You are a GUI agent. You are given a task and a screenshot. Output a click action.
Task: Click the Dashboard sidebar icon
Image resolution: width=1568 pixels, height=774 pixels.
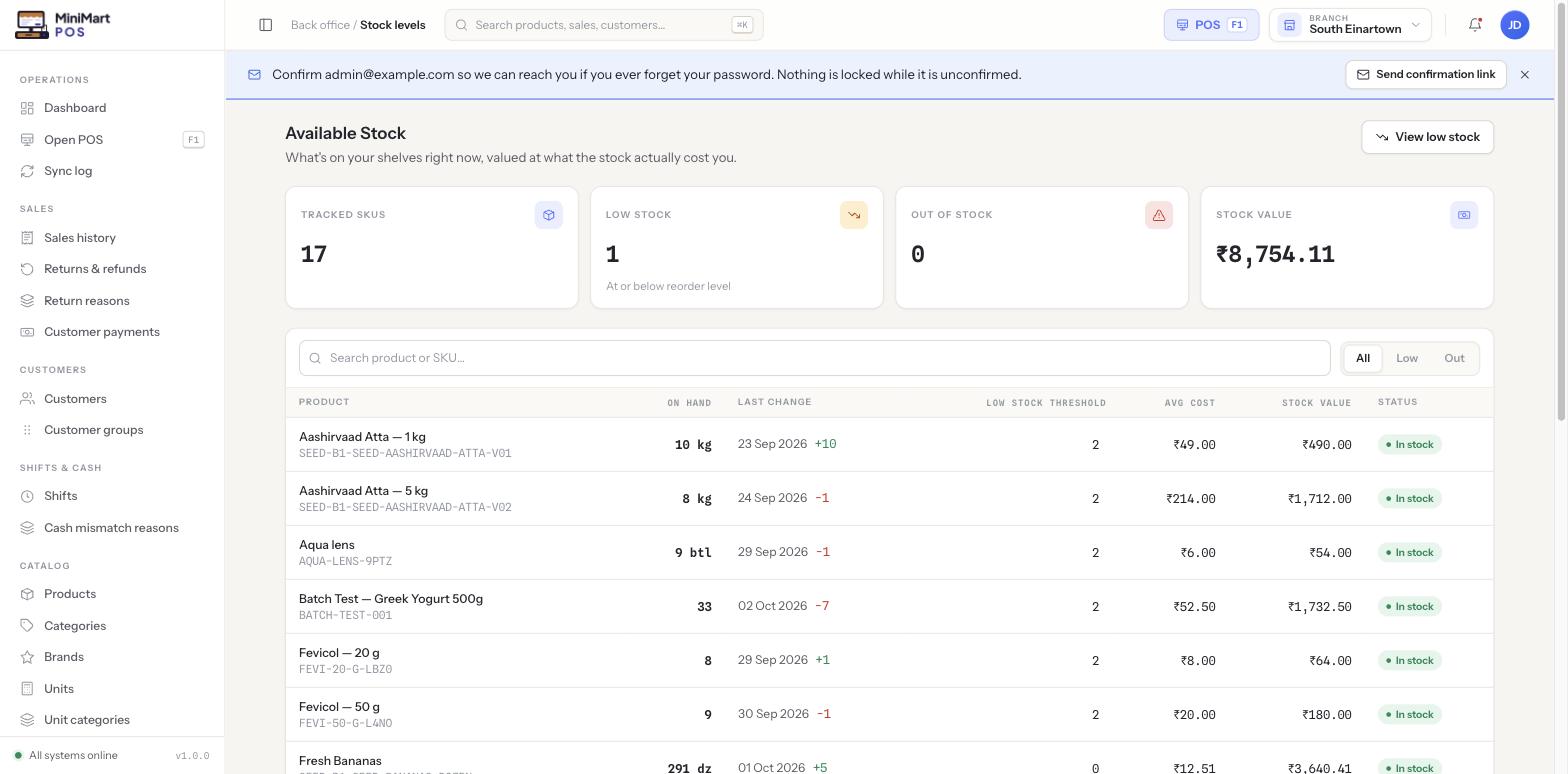pyautogui.click(x=27, y=108)
